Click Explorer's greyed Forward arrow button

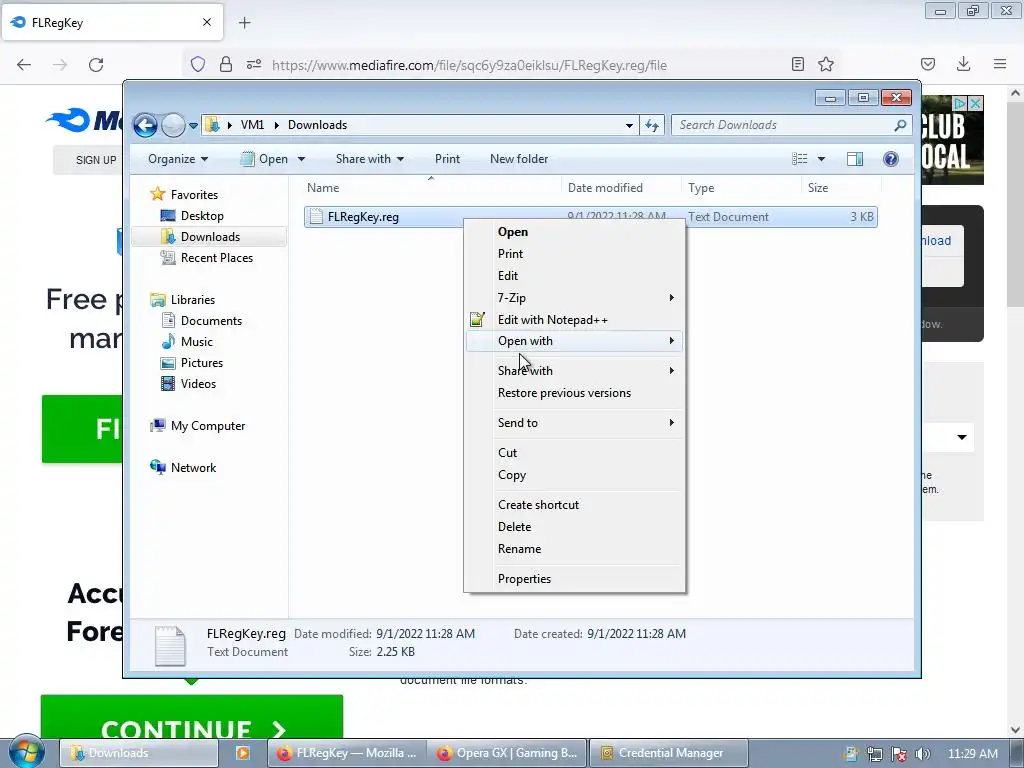[x=173, y=125]
